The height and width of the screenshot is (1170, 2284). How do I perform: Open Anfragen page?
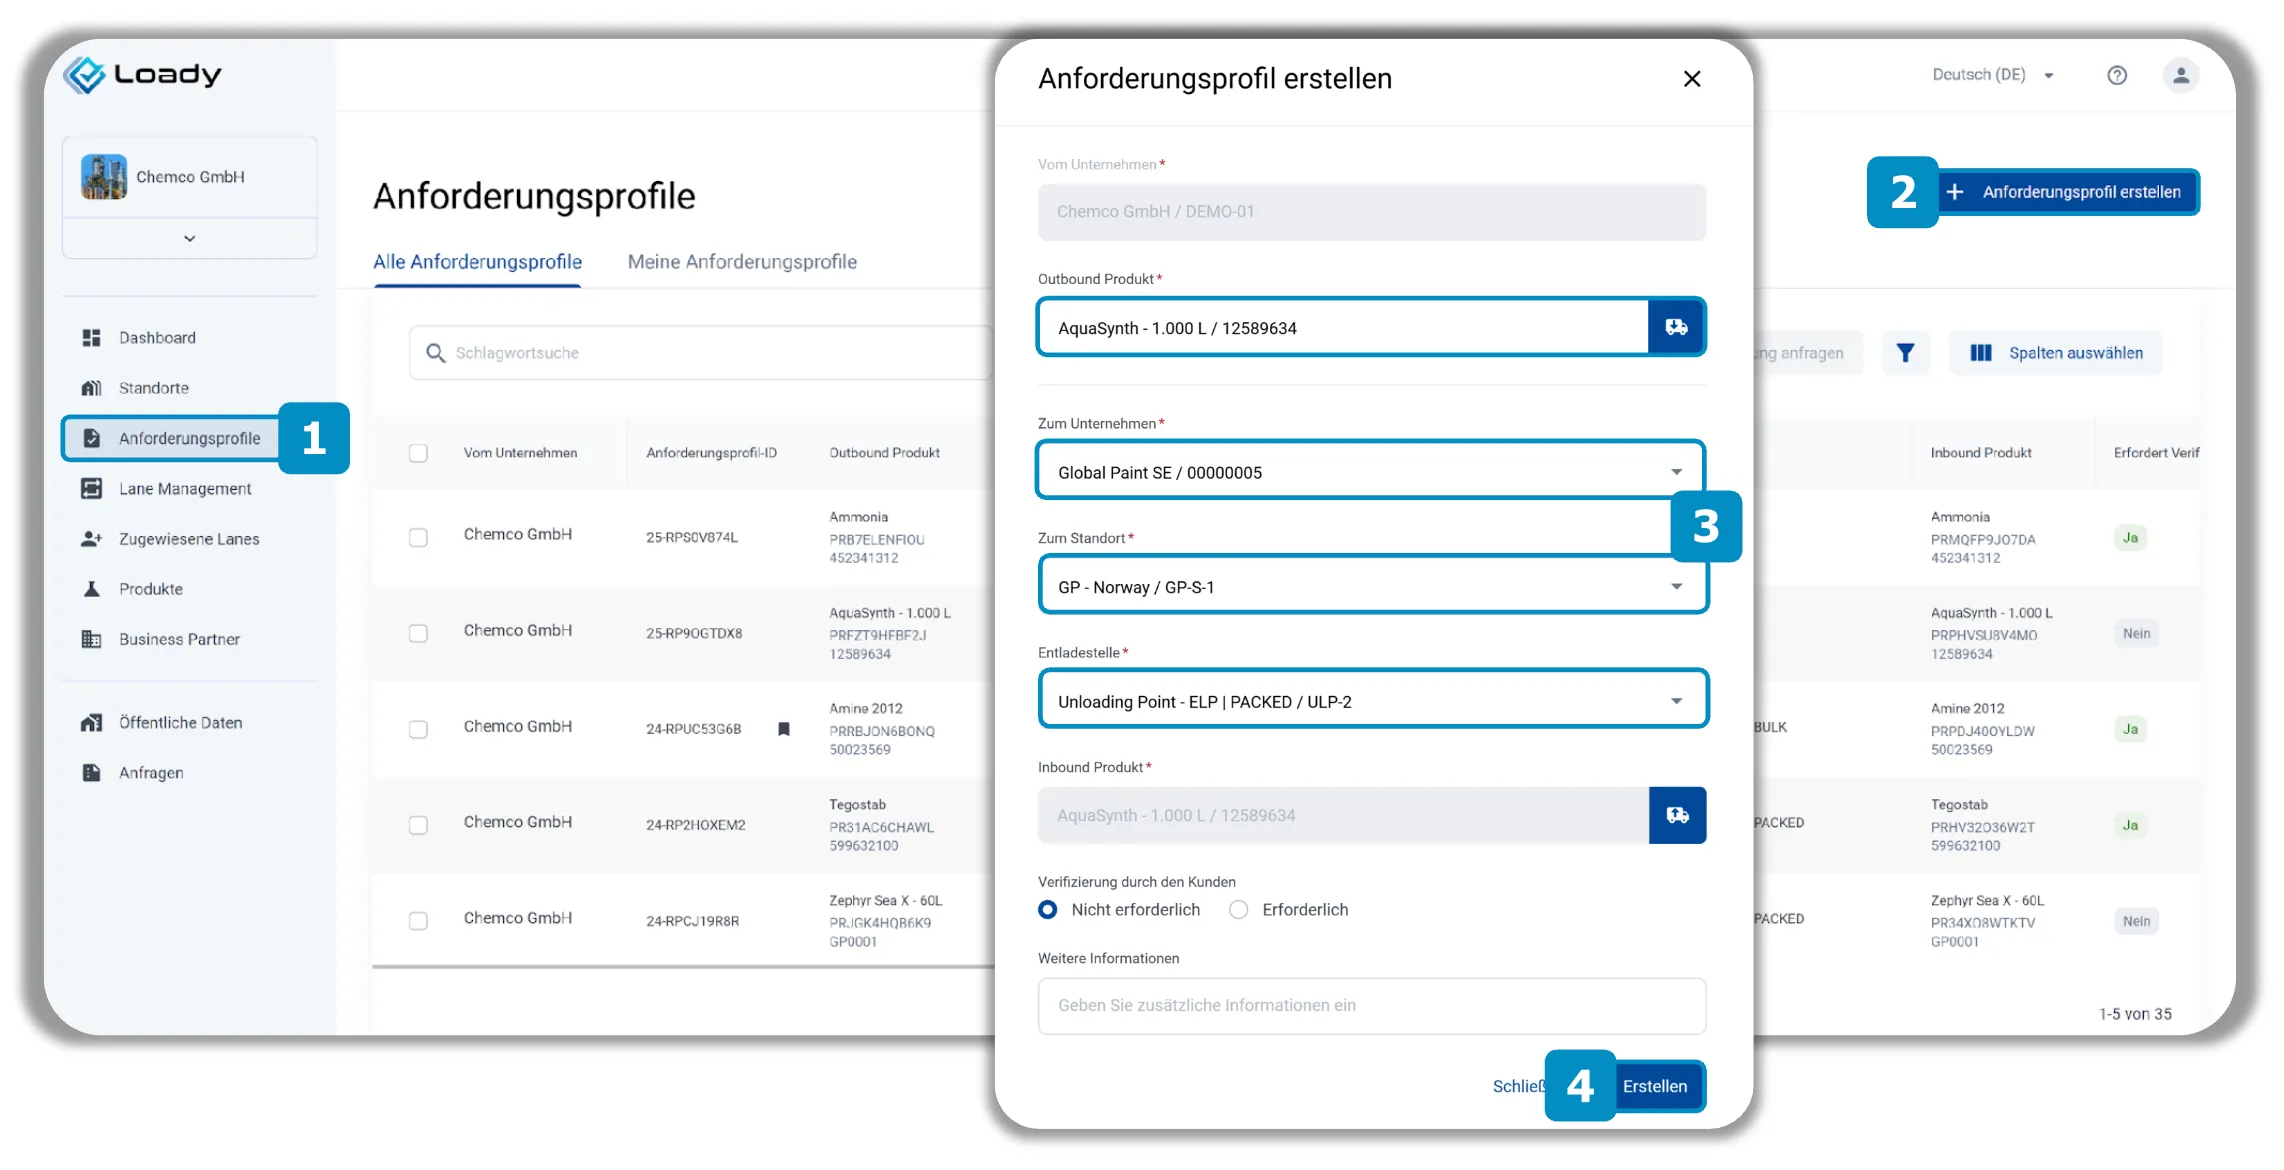(151, 773)
